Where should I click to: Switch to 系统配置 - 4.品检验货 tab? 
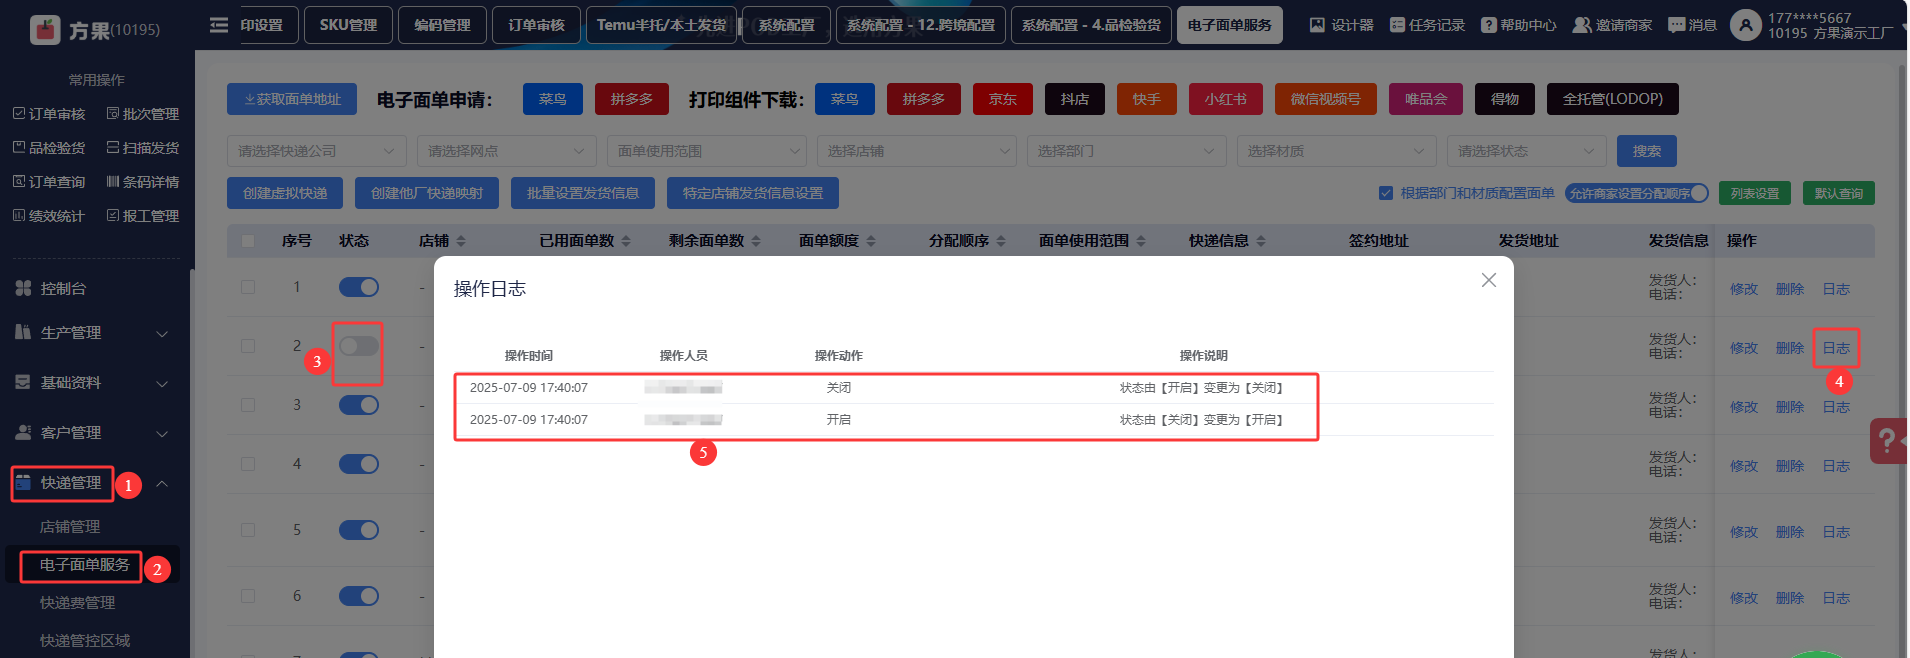point(1091,25)
